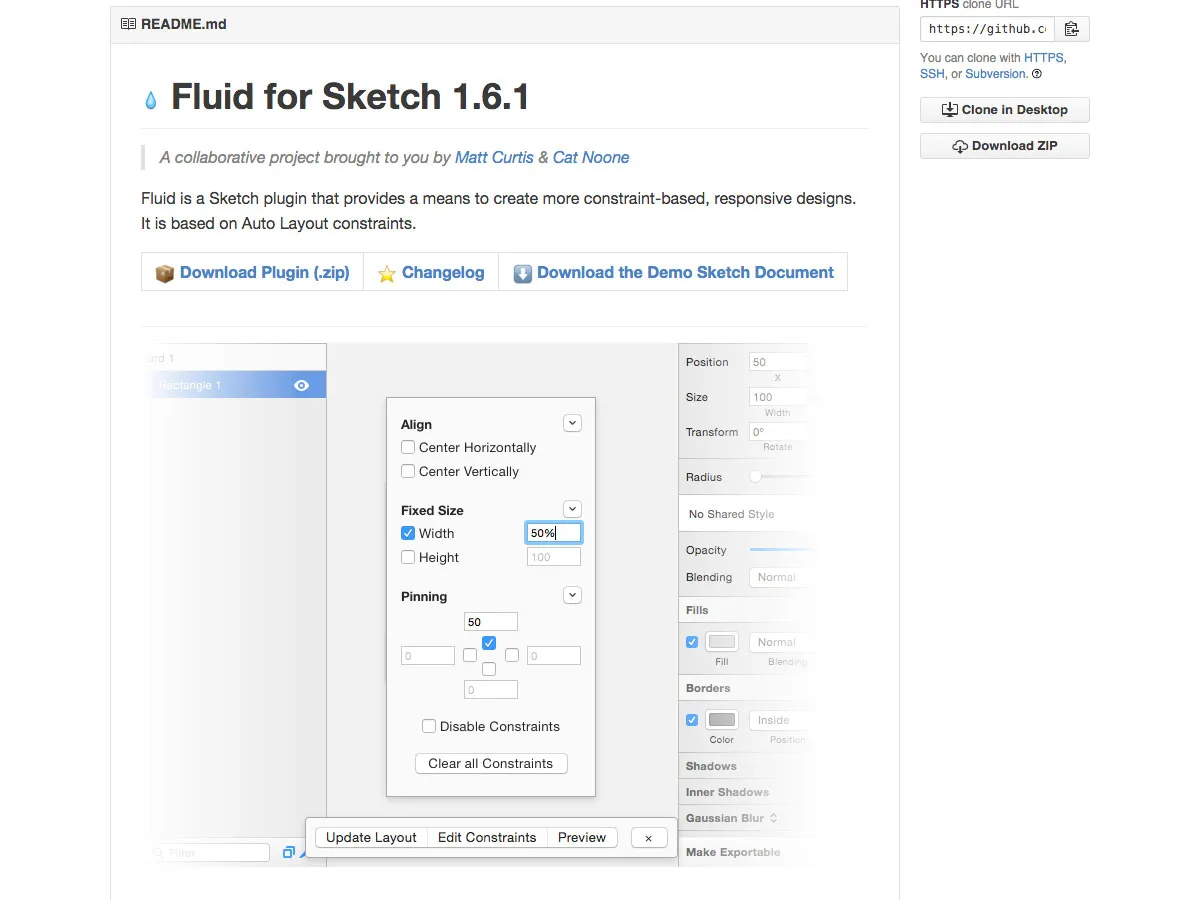Screen dimensions: 1200x900
Task: Click Update Layout segment
Action: (371, 838)
